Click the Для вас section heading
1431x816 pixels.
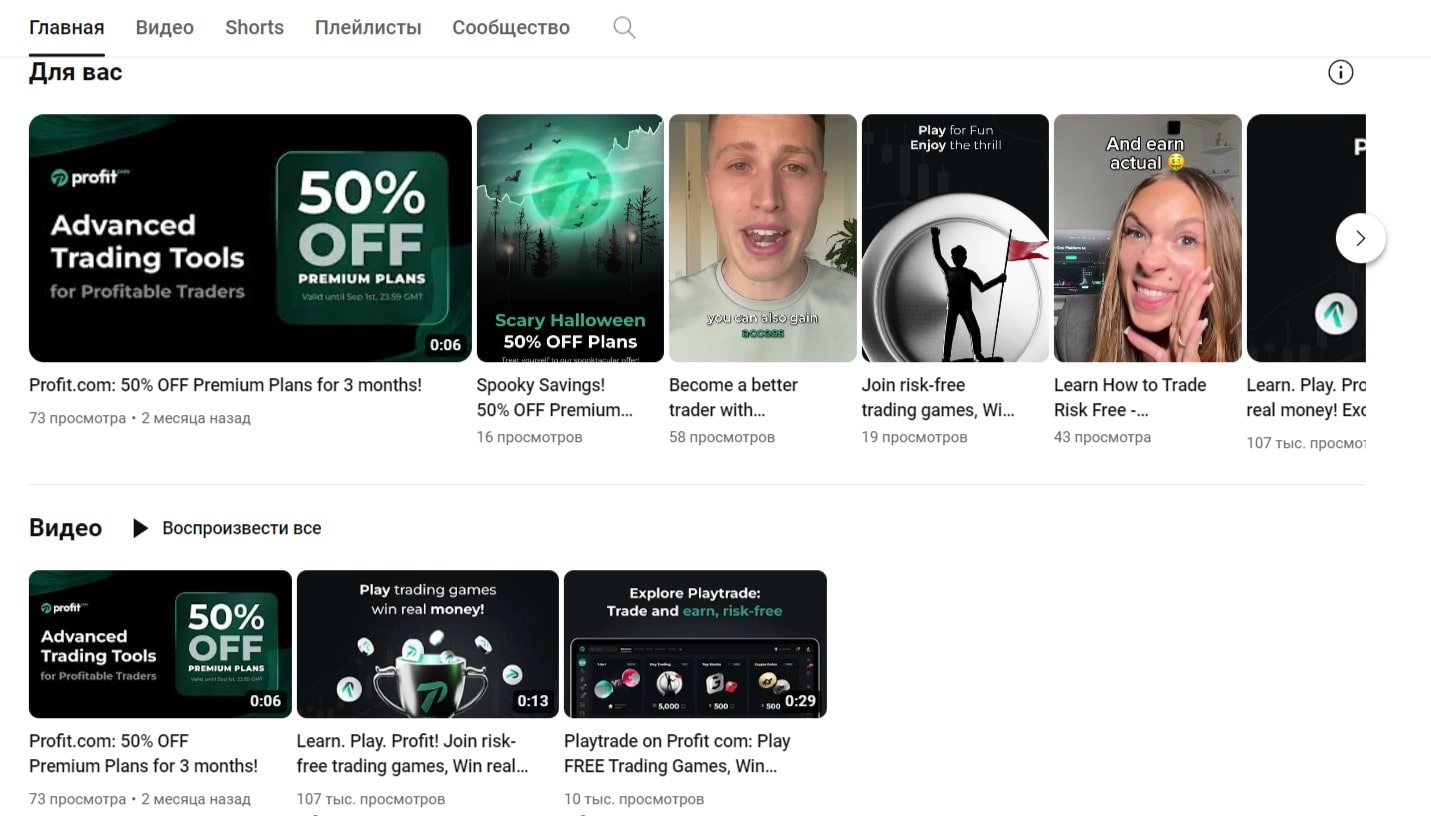(x=76, y=72)
